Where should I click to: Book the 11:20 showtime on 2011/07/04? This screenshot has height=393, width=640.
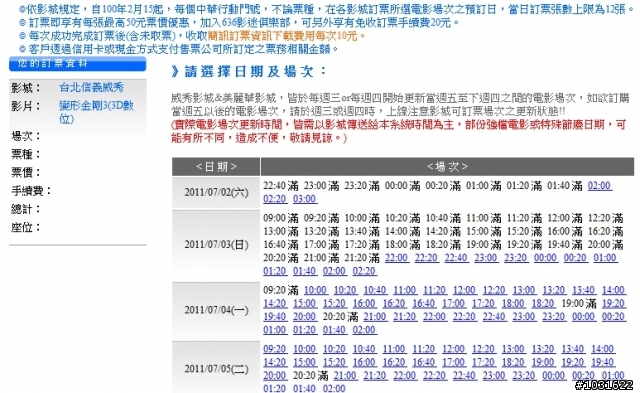[435, 290]
